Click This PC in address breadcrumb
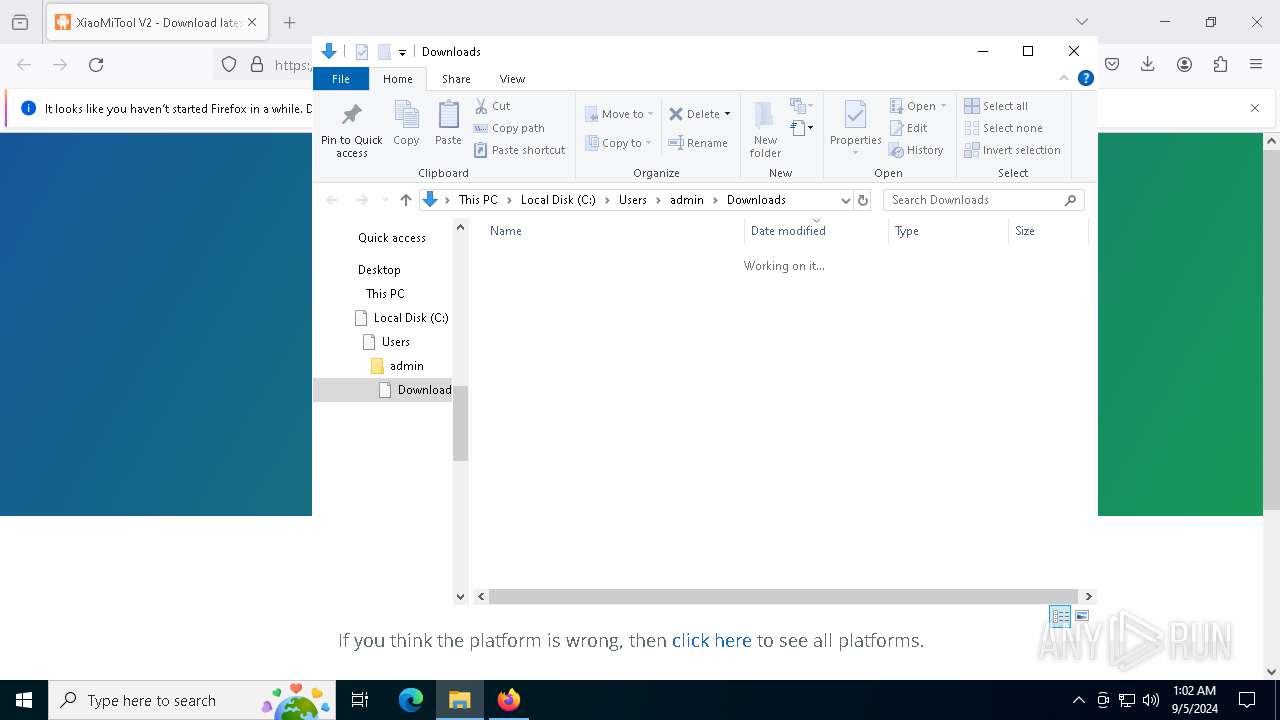Image resolution: width=1280 pixels, height=720 pixels. (x=478, y=200)
